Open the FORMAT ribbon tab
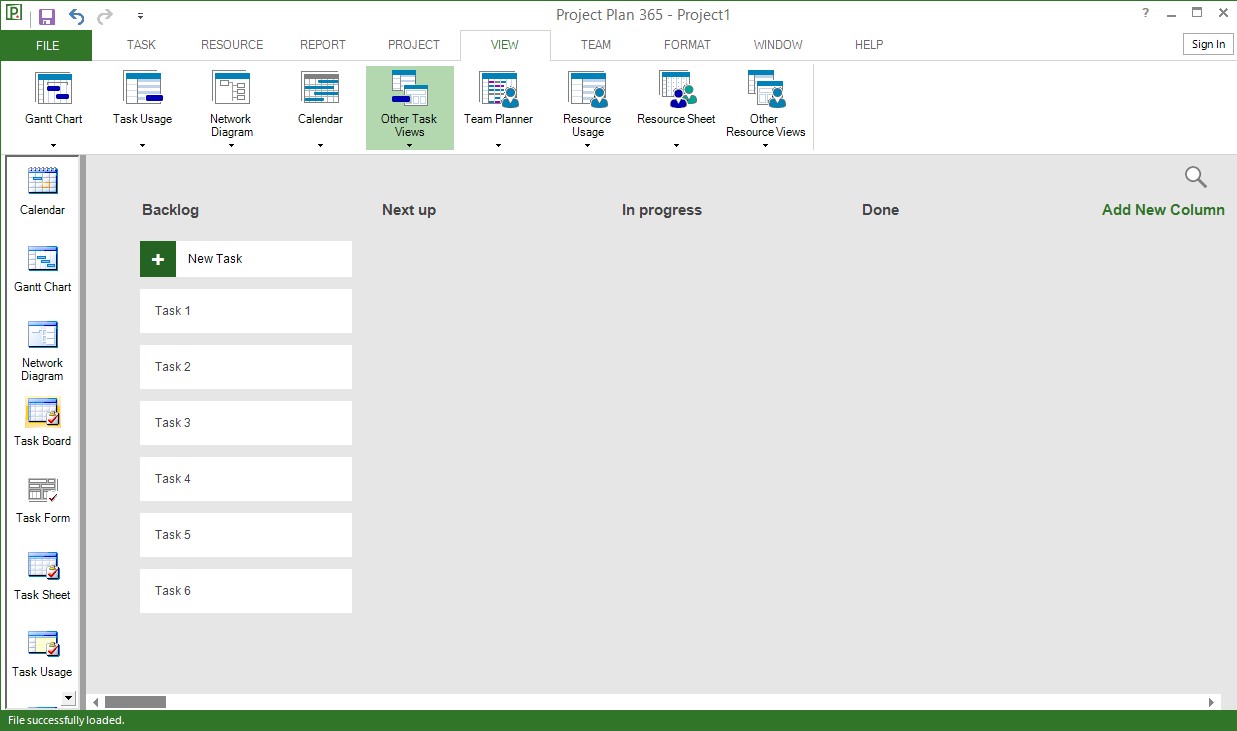The height and width of the screenshot is (731, 1237). (x=687, y=45)
